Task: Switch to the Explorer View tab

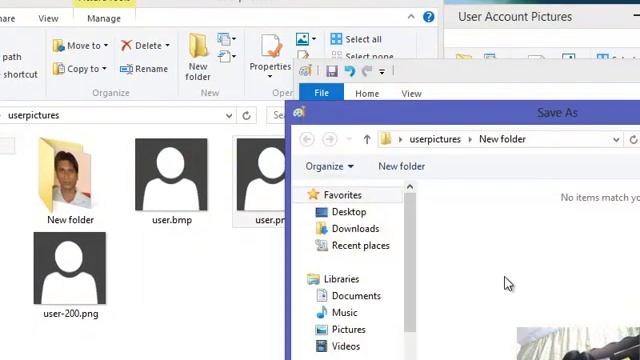Action: (x=48, y=18)
